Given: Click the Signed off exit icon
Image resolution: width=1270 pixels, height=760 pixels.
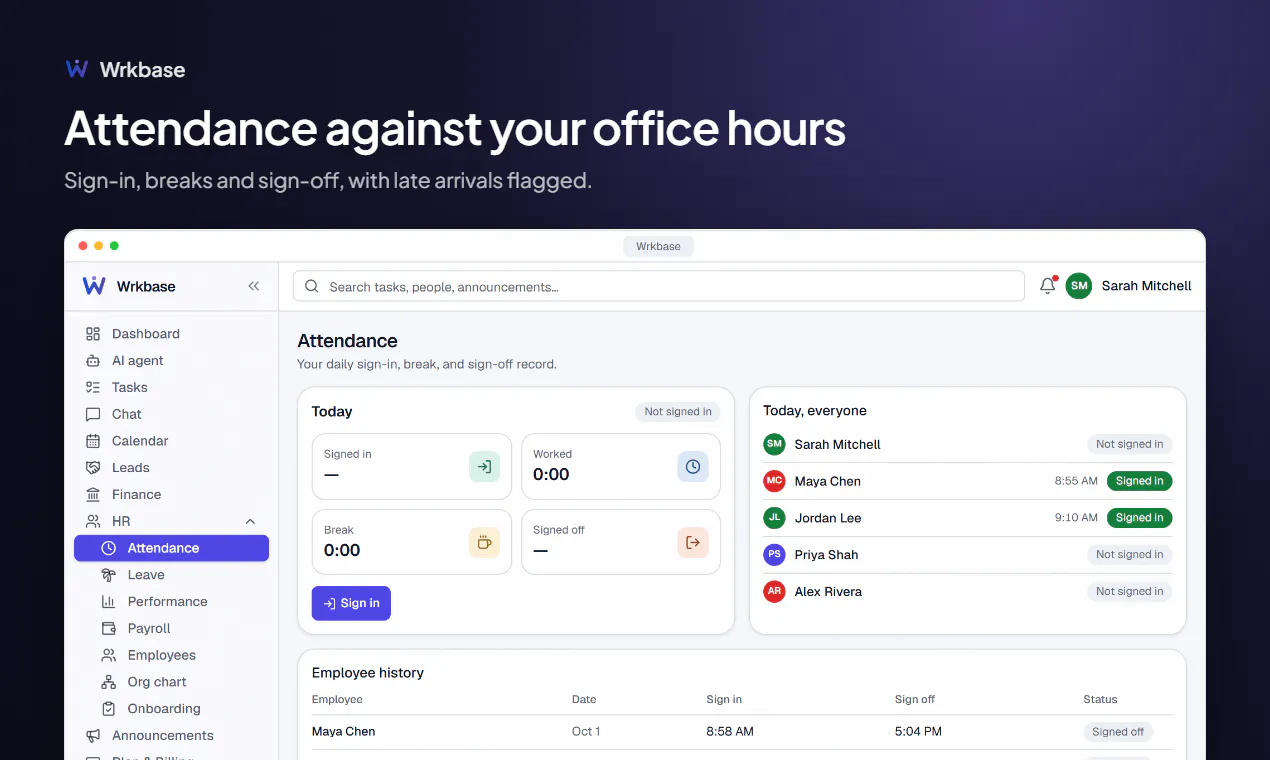Looking at the screenshot, I should [x=693, y=542].
